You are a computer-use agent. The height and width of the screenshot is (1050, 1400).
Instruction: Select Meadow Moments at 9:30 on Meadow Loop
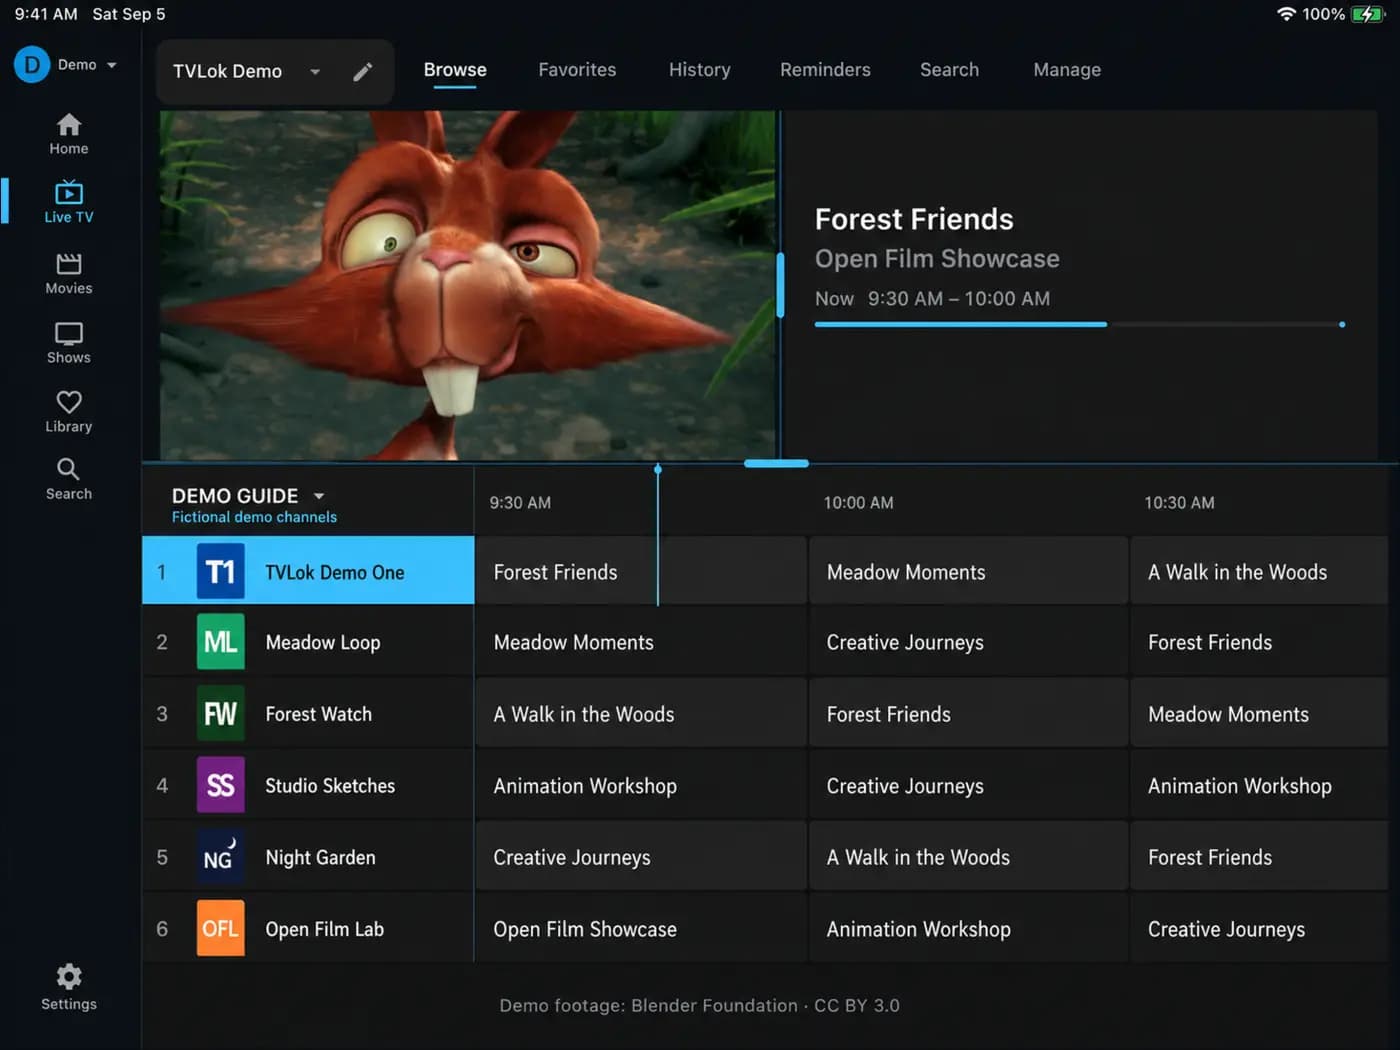point(640,642)
